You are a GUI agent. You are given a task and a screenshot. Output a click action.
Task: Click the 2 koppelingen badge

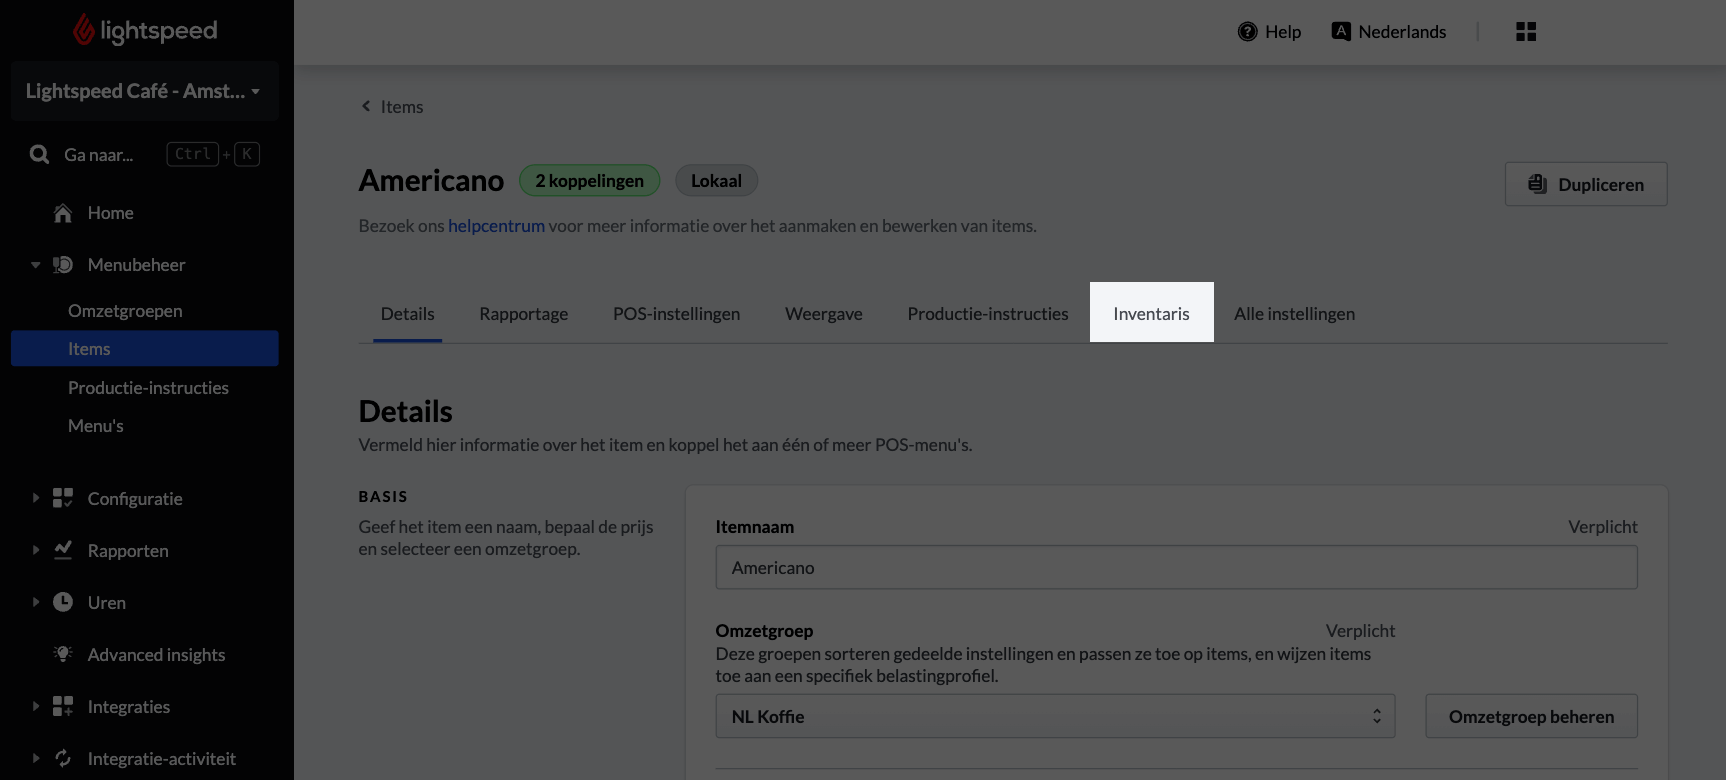[x=590, y=181]
